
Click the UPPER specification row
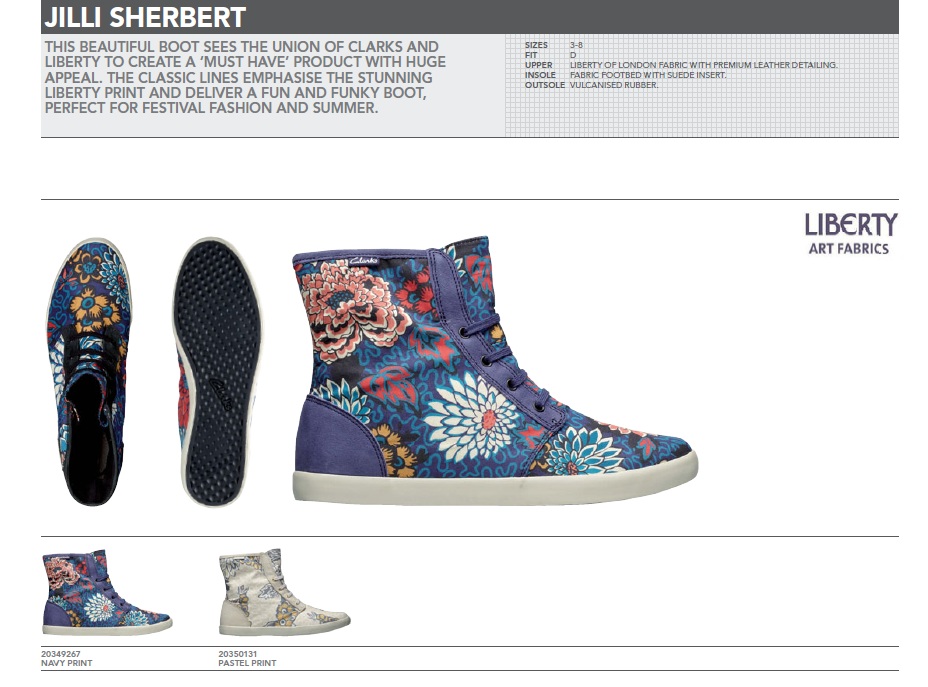(681, 65)
